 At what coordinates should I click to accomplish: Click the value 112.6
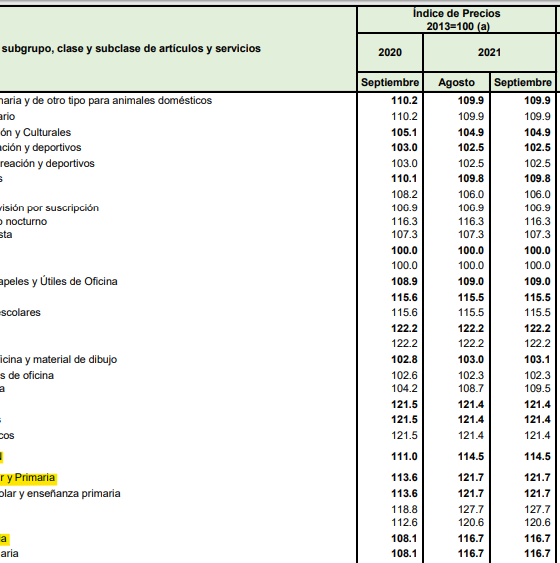tap(404, 522)
